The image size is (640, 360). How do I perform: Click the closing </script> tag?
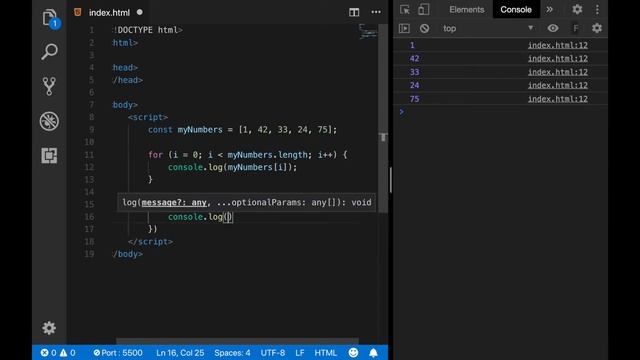coord(150,242)
